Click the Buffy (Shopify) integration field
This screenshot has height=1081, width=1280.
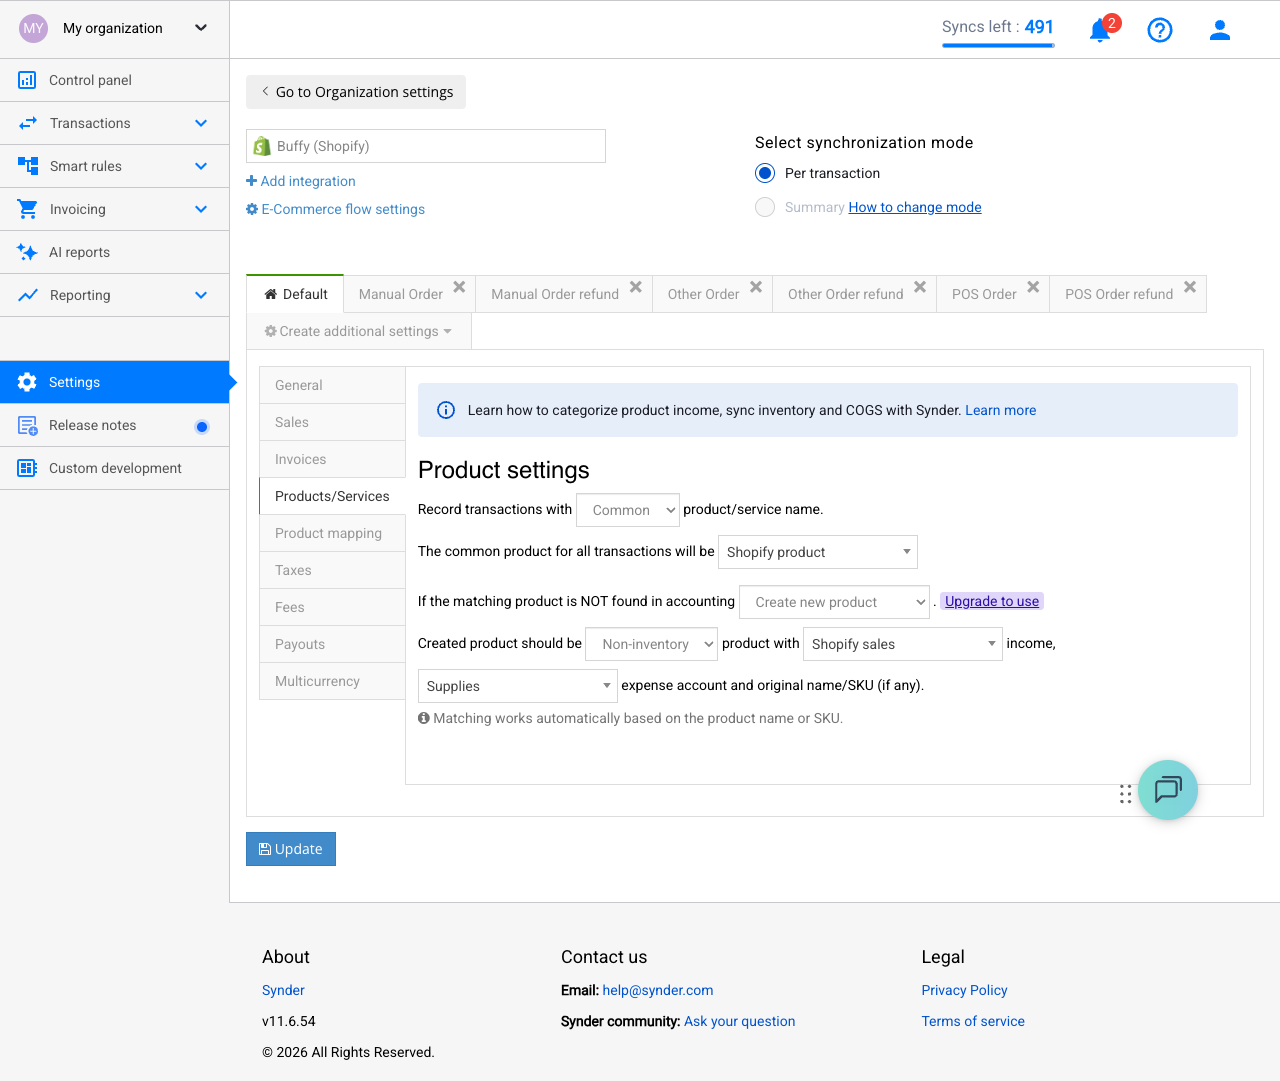(425, 145)
